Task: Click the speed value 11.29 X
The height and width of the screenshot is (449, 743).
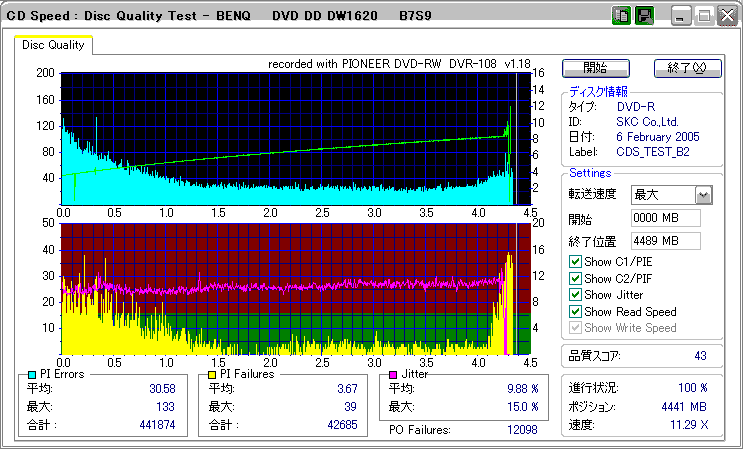Action: [689, 425]
